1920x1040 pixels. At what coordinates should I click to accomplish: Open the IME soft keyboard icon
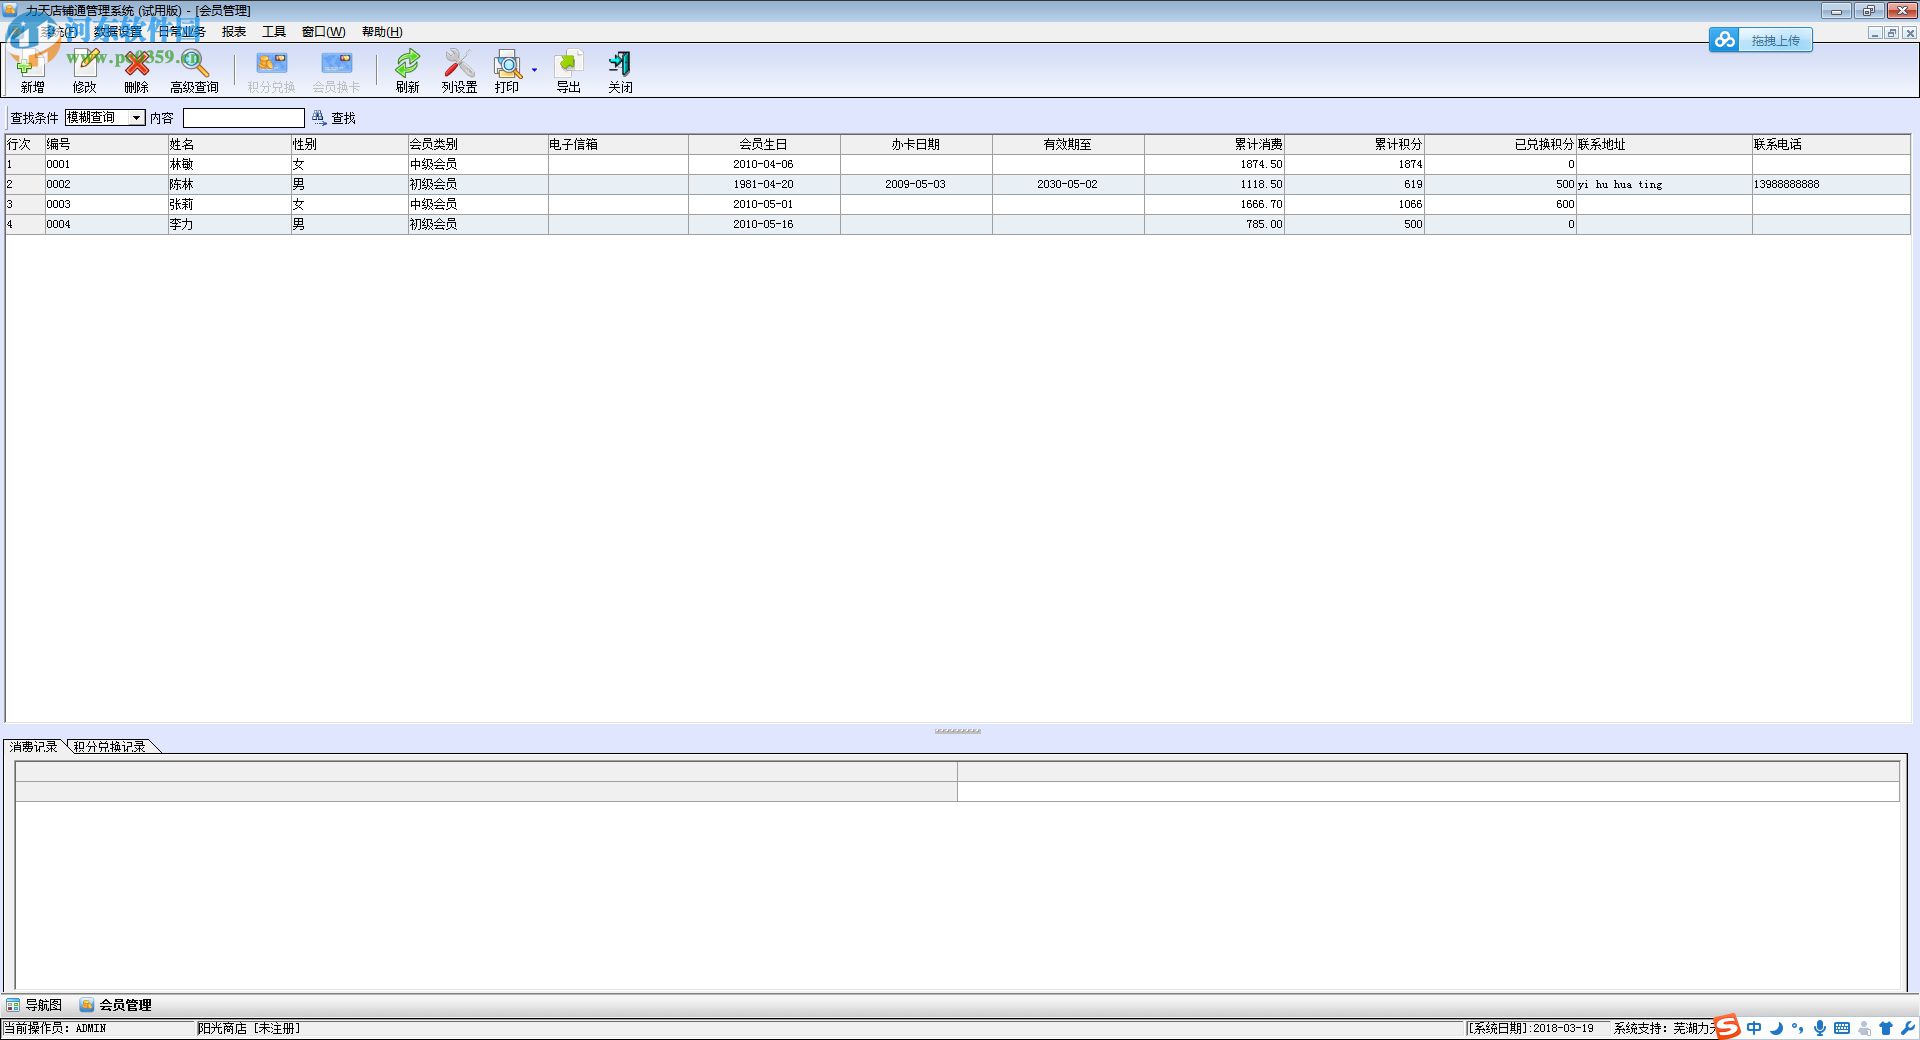click(1842, 1028)
